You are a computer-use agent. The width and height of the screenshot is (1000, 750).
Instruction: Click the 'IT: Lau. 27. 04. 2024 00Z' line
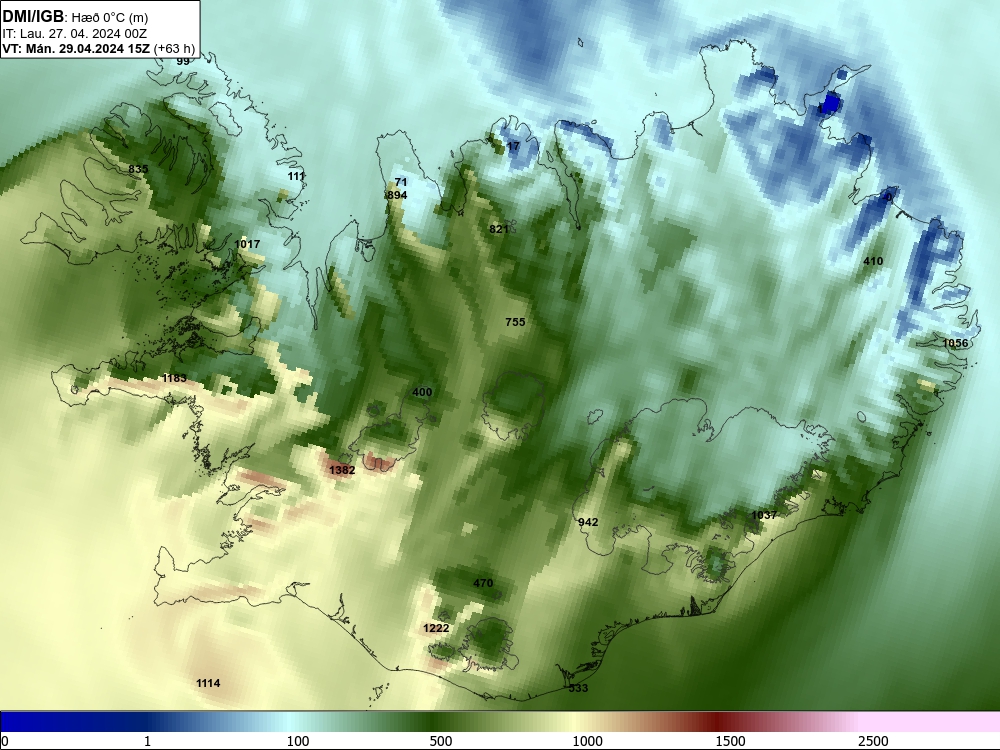tap(75, 34)
